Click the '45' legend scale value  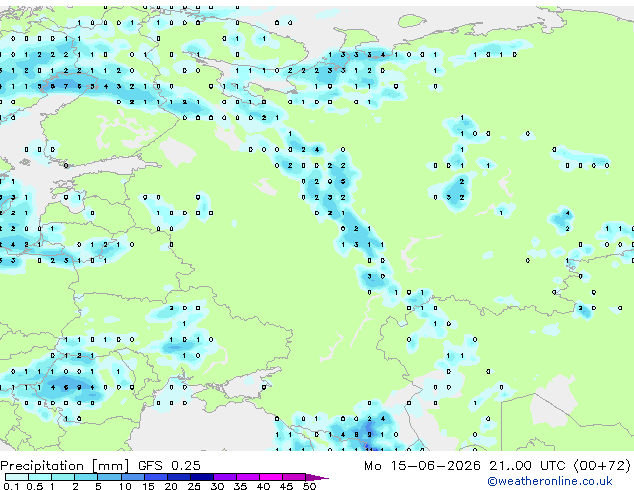coord(286,486)
